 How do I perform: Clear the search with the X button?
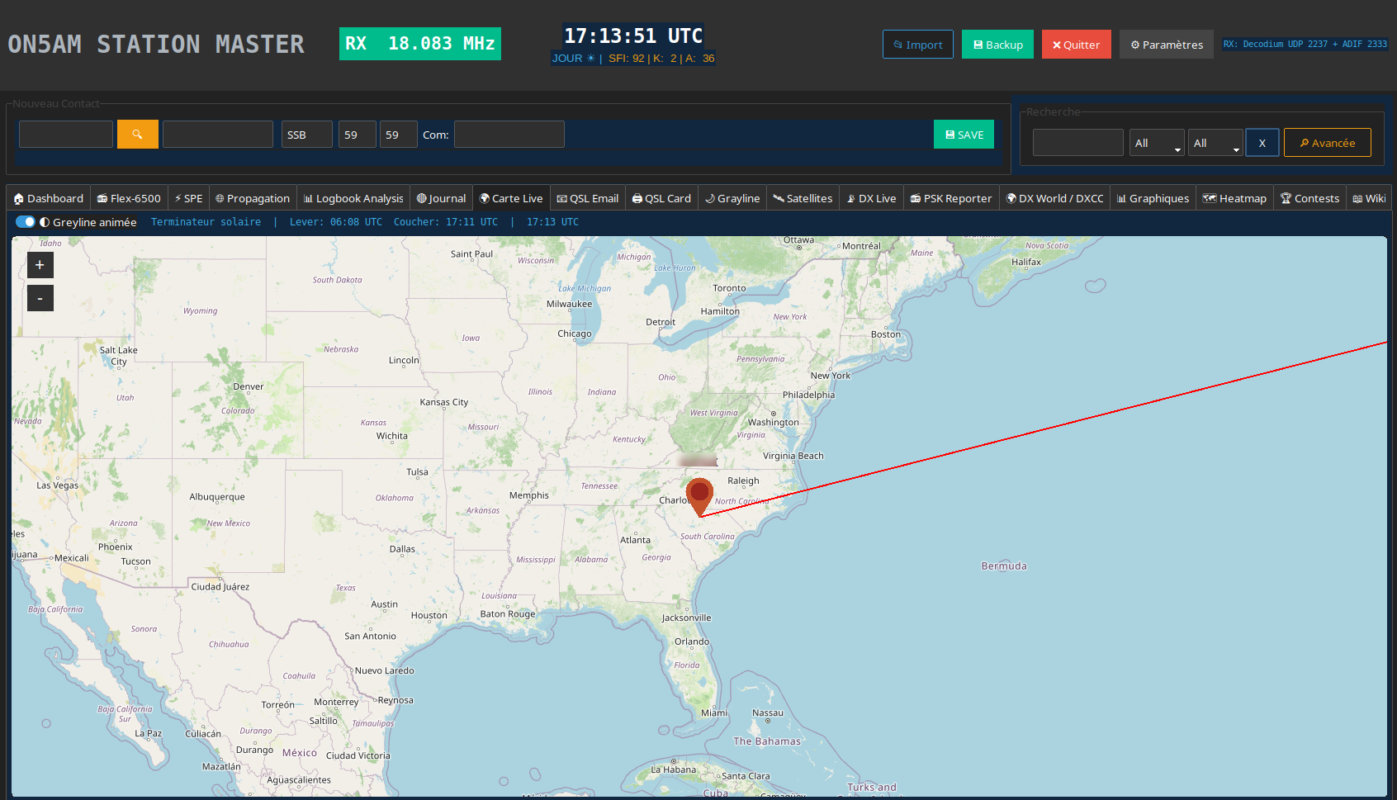point(1262,143)
